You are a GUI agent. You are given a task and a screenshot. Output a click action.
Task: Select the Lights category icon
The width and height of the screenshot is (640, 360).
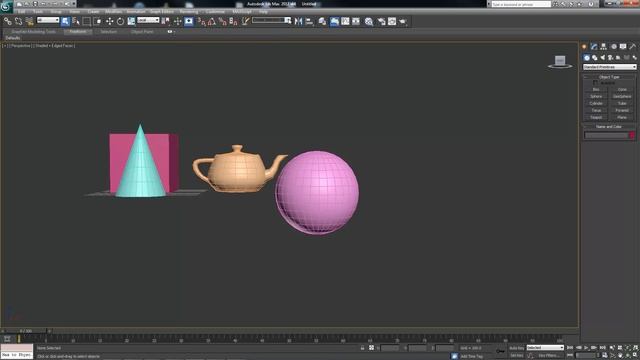tap(603, 58)
